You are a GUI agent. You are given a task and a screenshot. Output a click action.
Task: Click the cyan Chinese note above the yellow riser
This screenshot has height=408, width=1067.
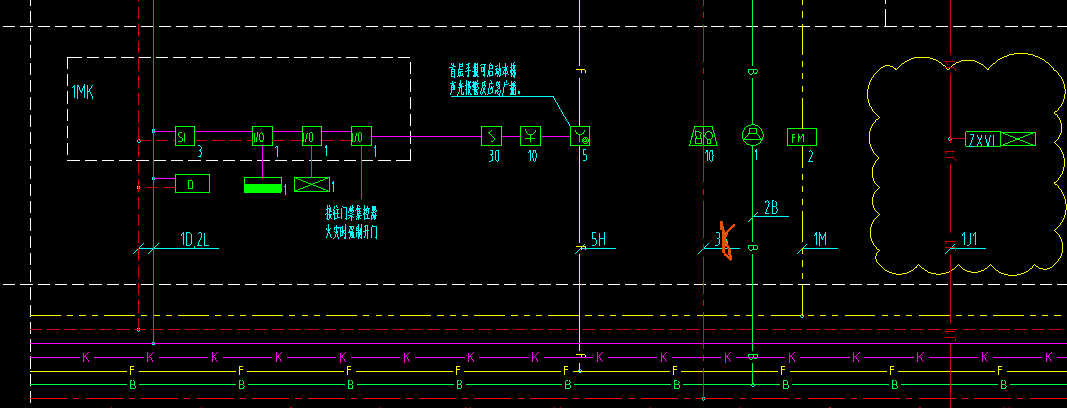(485, 79)
